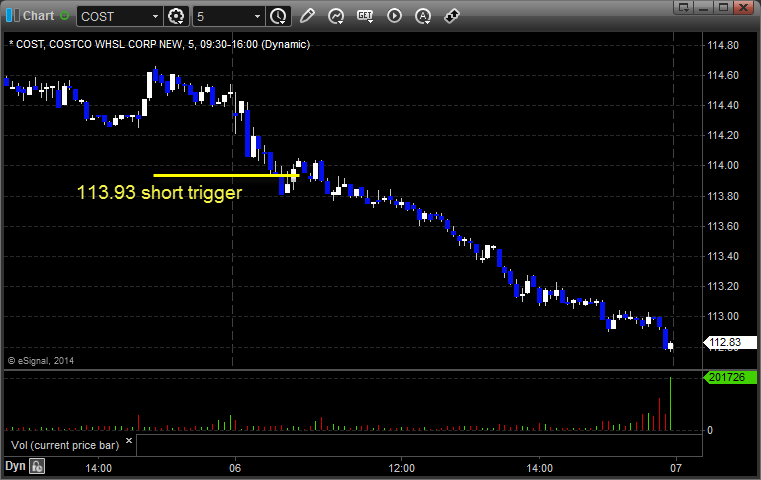Open the time template clock menu
Viewport: 761px width, 480px height.
(x=279, y=17)
